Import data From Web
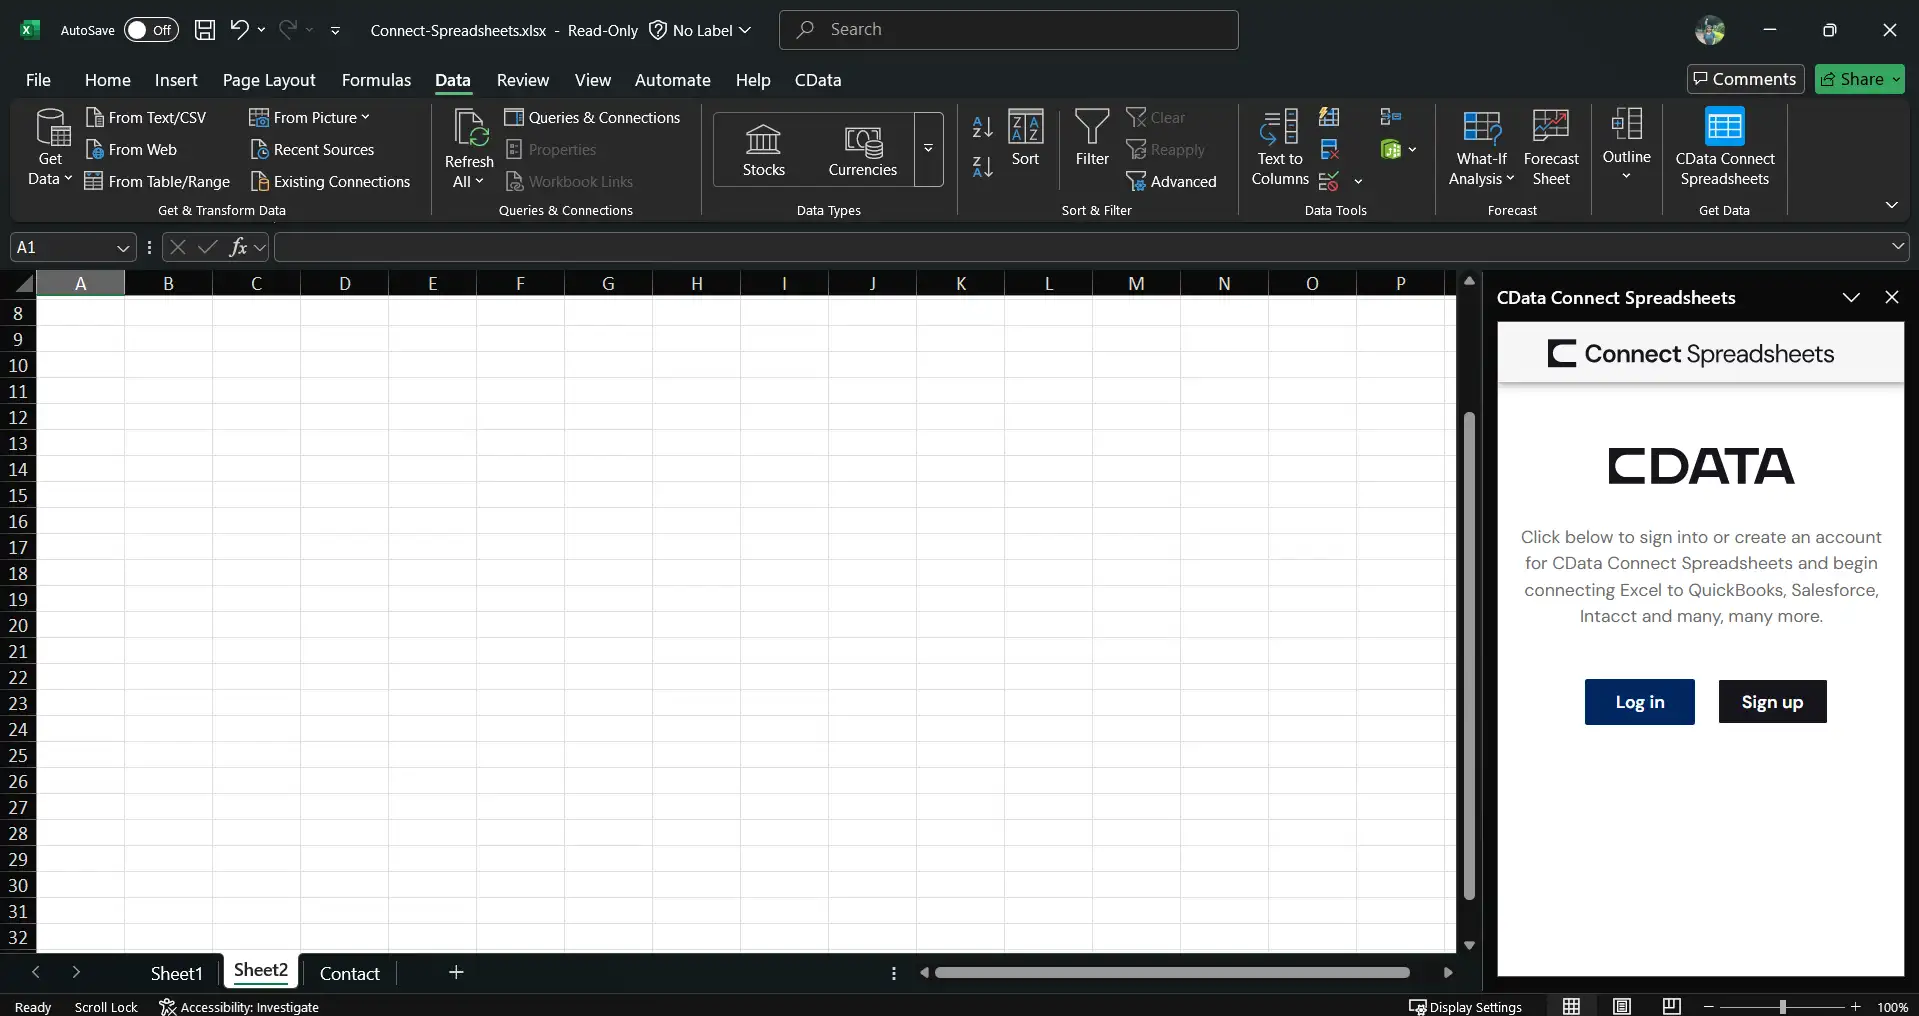This screenshot has width=1919, height=1016. pos(131,150)
